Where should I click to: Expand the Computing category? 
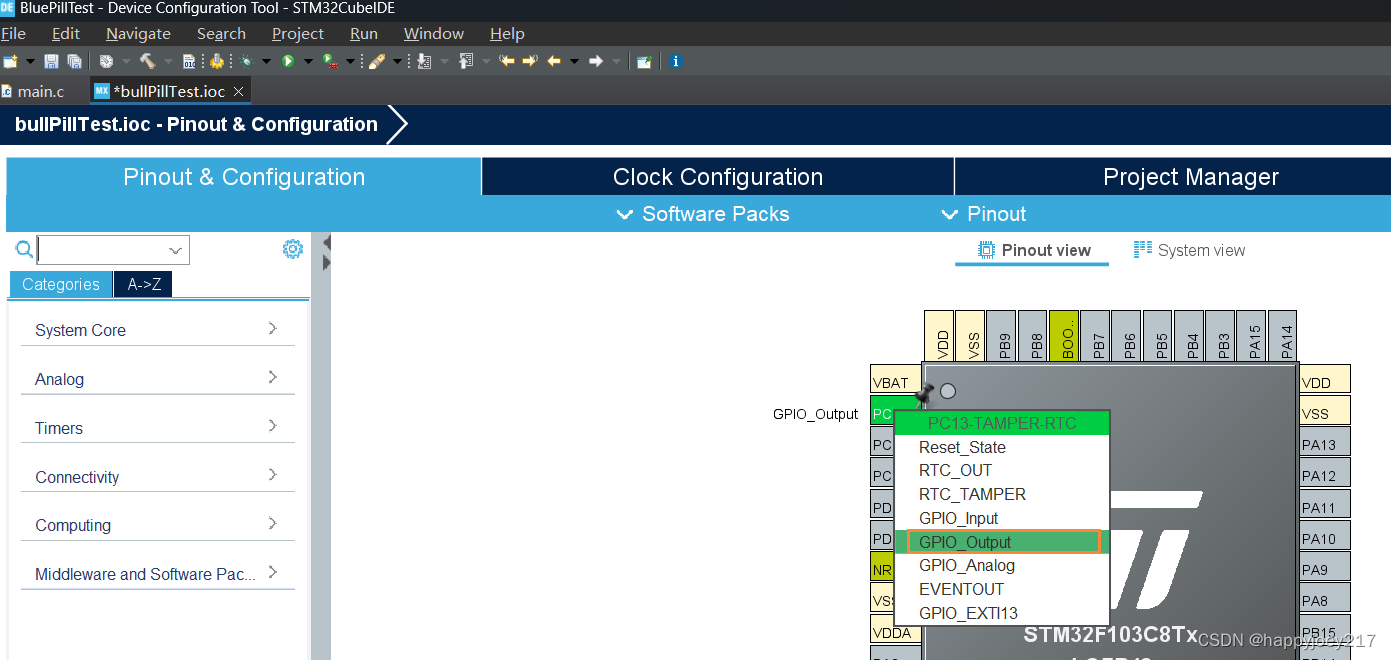tap(158, 524)
